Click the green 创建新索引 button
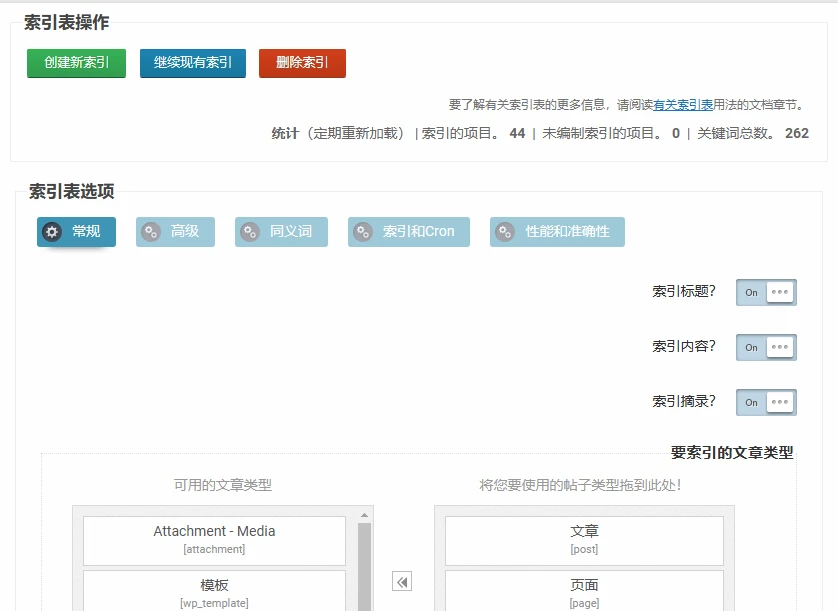 tap(76, 62)
